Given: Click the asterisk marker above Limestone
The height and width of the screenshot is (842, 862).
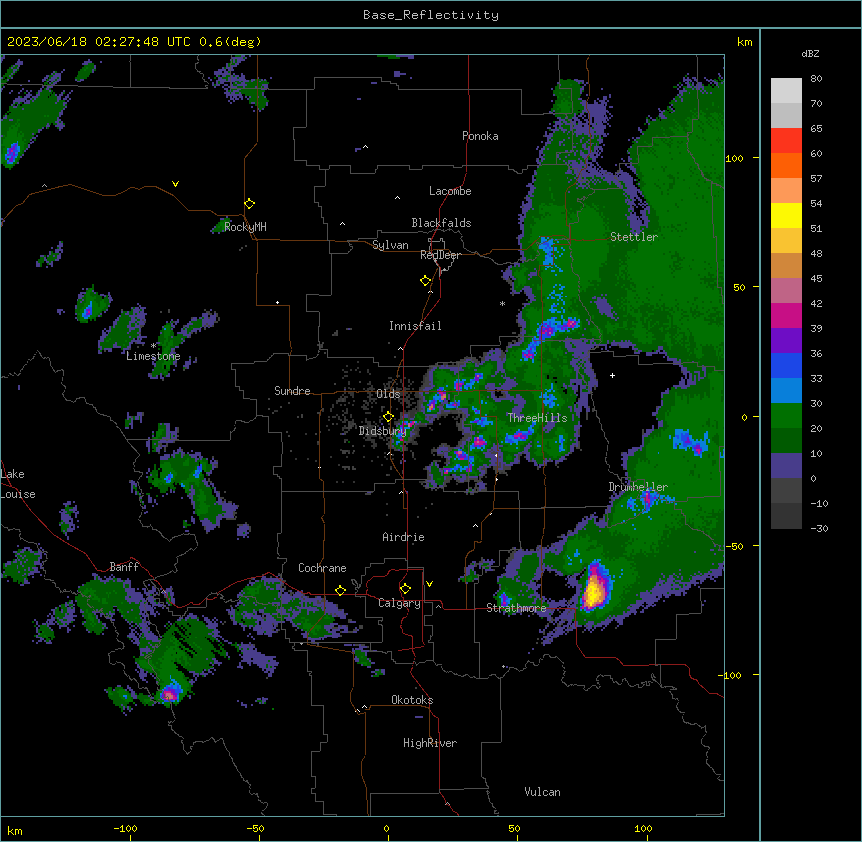Looking at the screenshot, I should 153,346.
